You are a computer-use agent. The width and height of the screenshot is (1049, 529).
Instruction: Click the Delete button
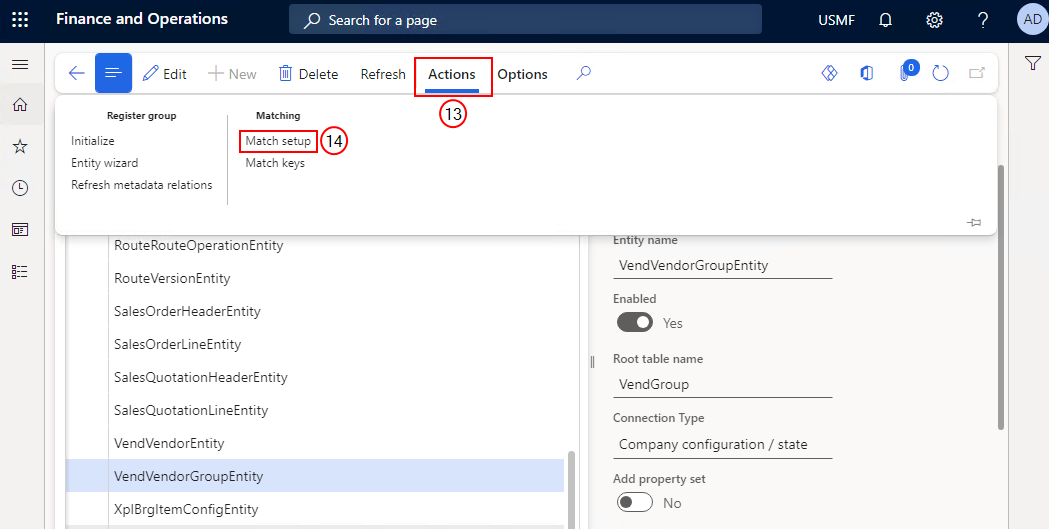(x=308, y=74)
